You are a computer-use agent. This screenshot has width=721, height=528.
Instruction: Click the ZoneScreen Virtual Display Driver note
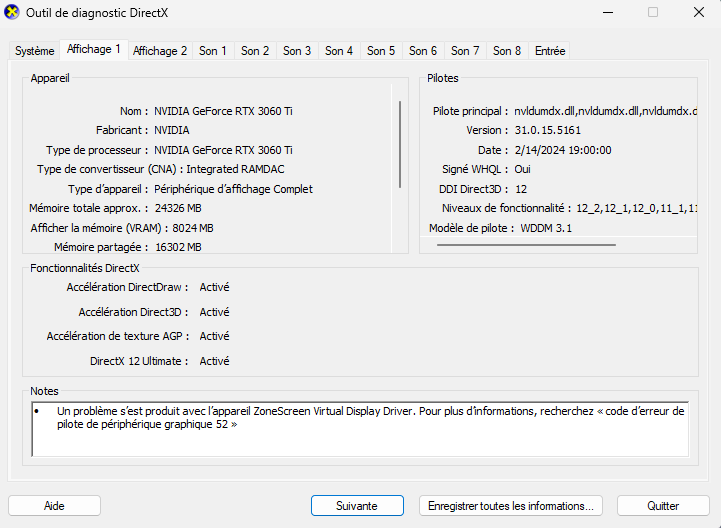click(x=371, y=418)
